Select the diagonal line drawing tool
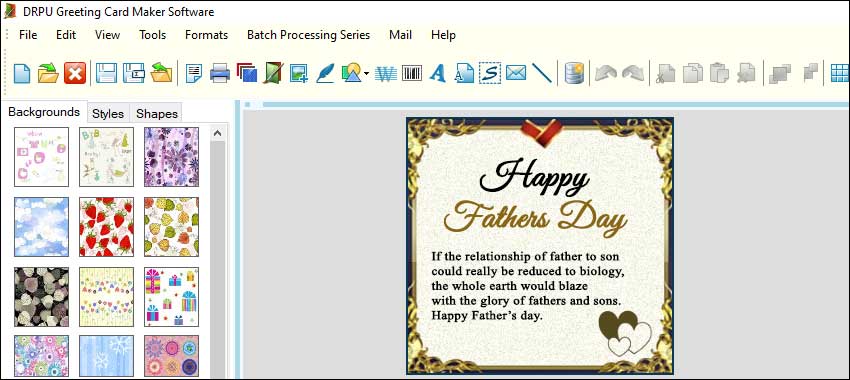The height and width of the screenshot is (380, 850). 542,73
